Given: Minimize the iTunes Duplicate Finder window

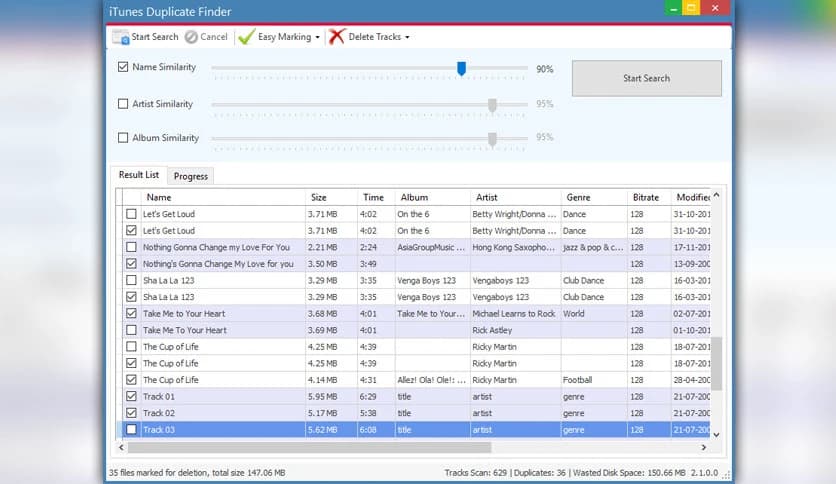Looking at the screenshot, I should pyautogui.click(x=673, y=7).
